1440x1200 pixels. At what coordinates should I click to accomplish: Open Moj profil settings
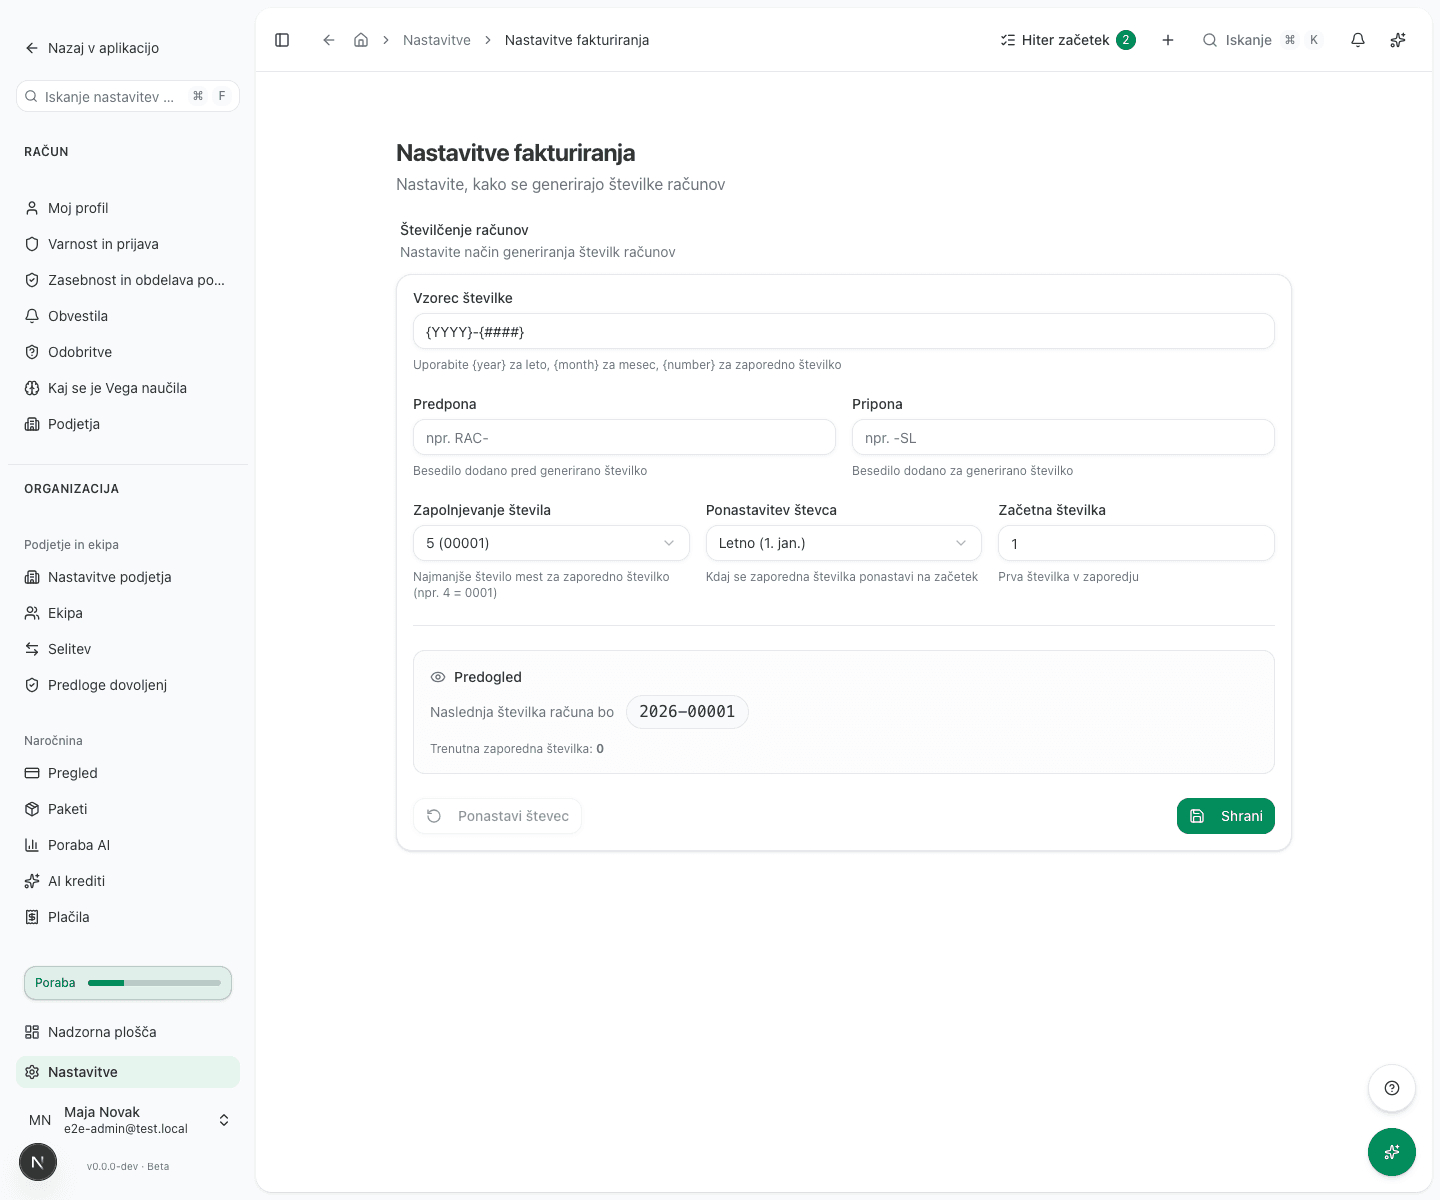128,208
